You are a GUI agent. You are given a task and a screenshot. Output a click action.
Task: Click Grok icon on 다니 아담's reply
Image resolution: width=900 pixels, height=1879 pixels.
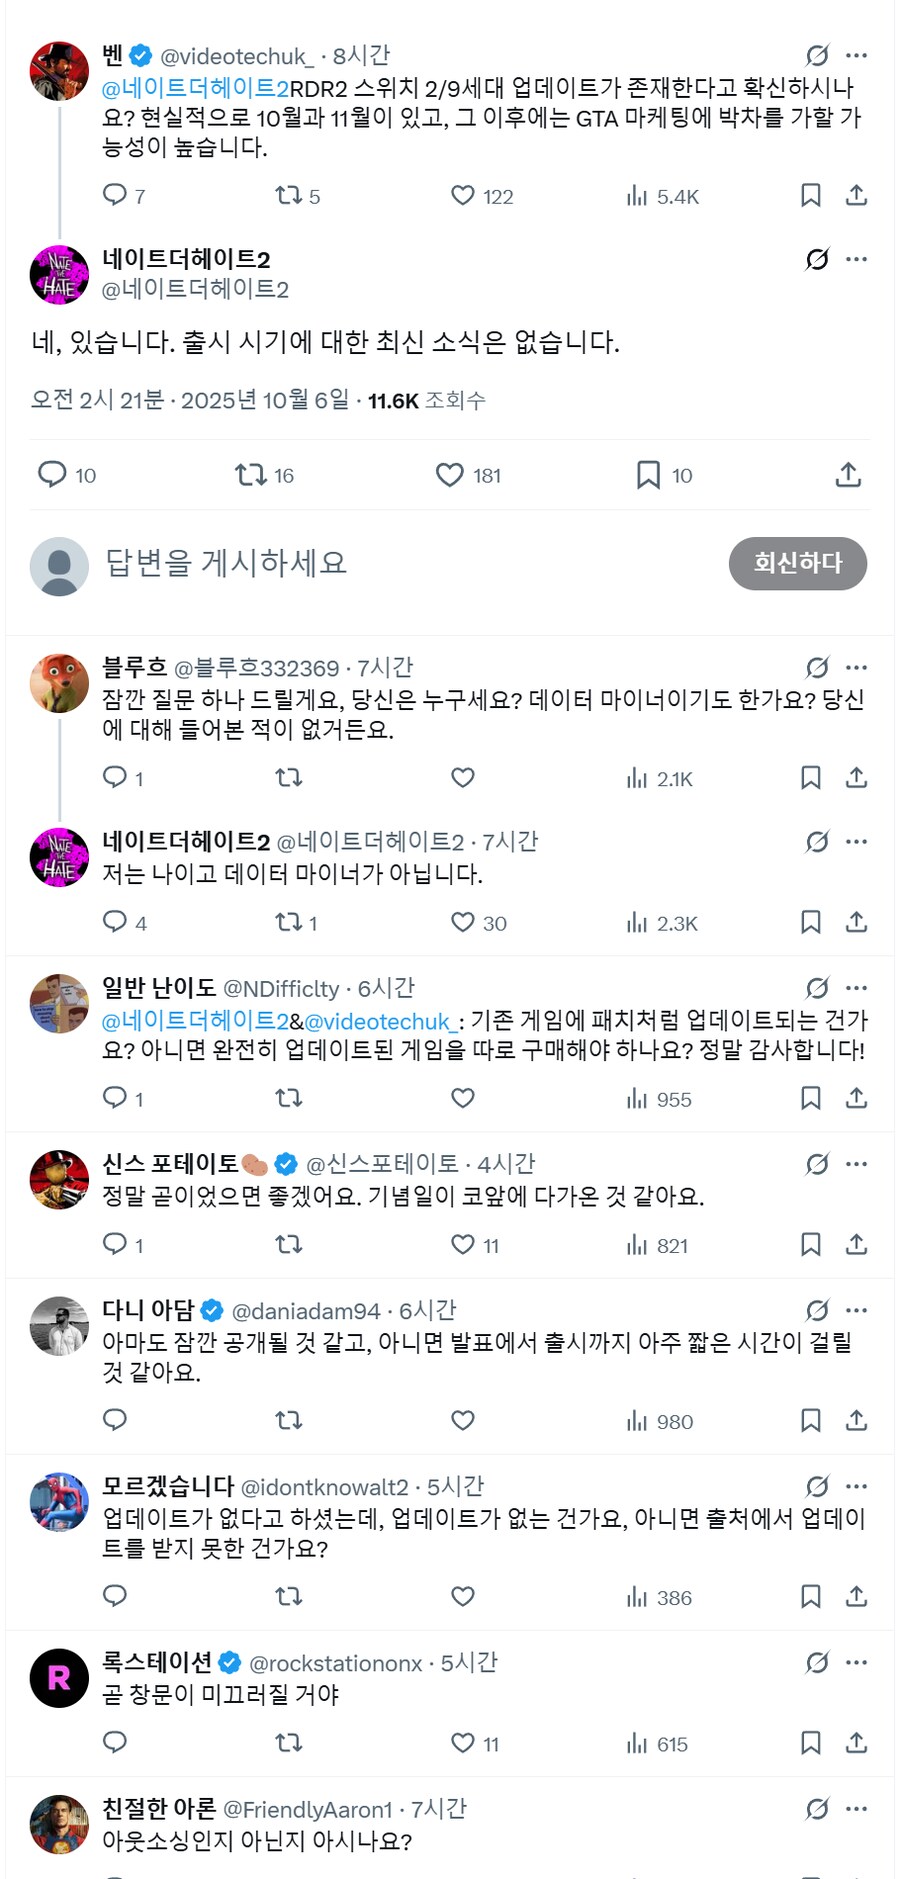coord(817,1311)
